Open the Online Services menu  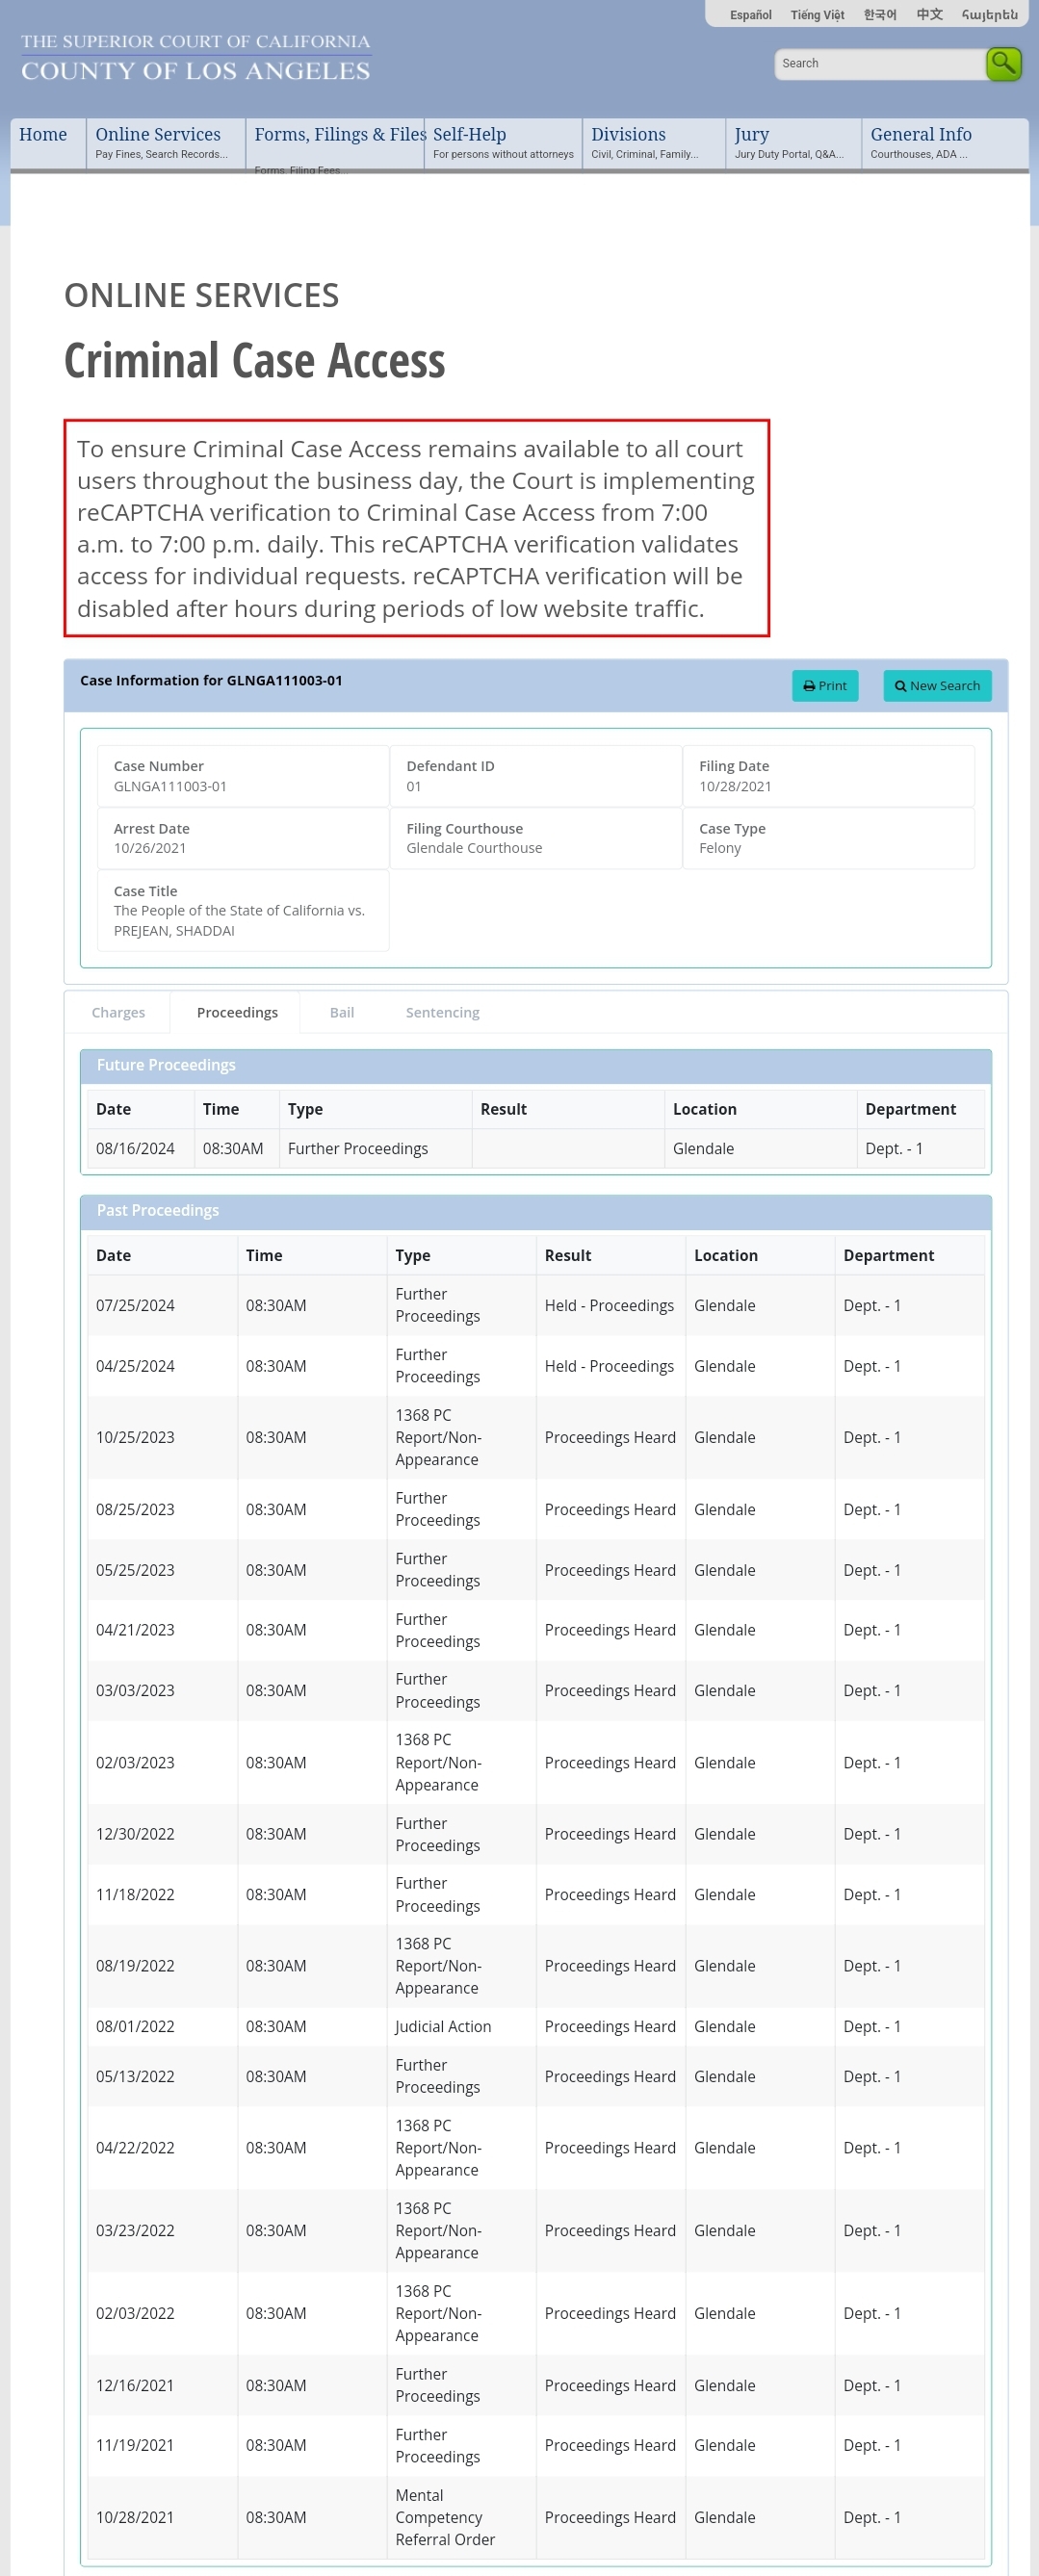point(164,143)
